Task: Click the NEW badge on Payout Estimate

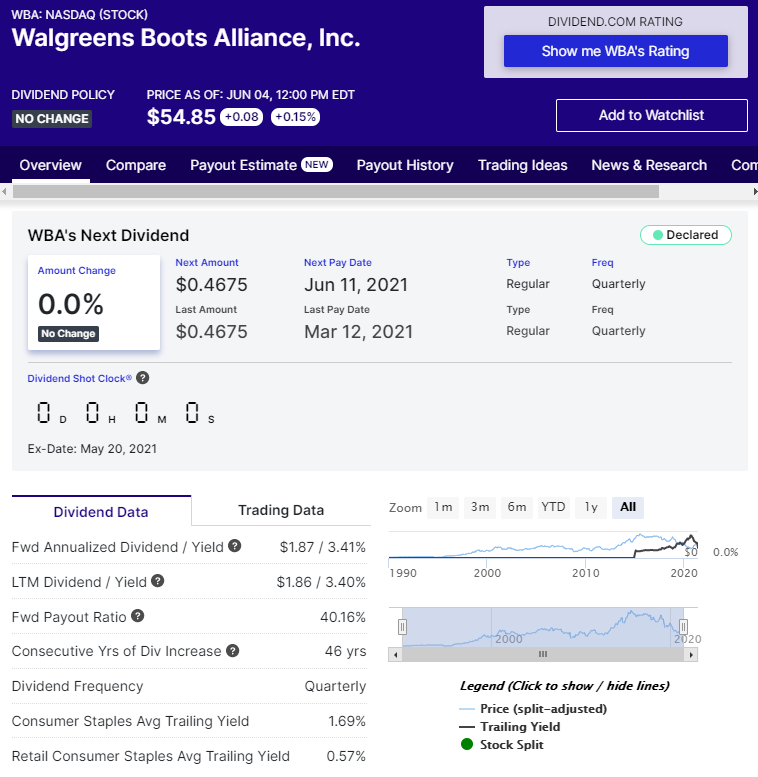Action: point(317,165)
